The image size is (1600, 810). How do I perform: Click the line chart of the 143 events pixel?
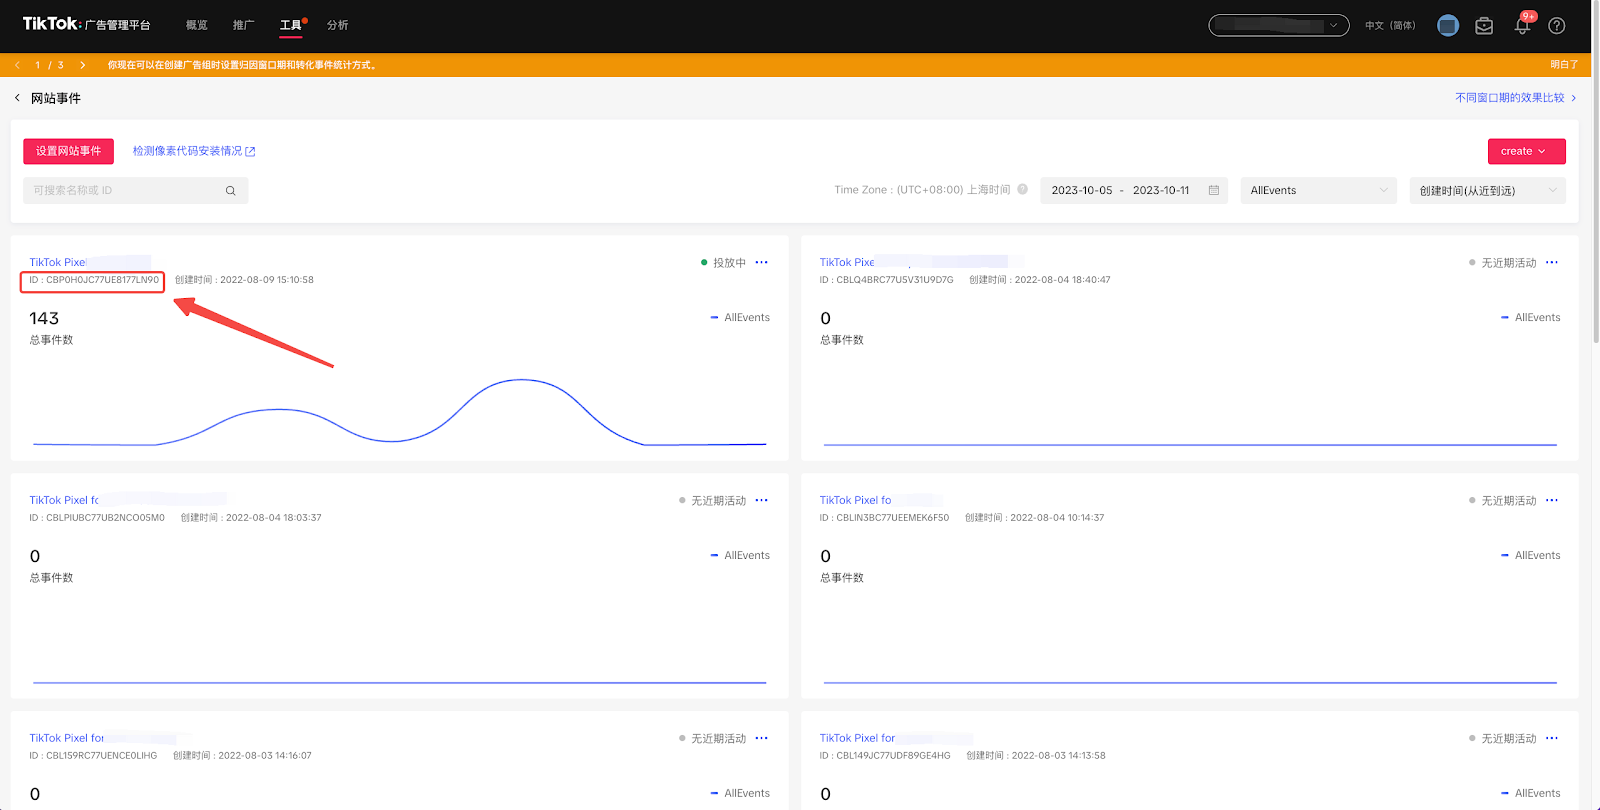399,412
